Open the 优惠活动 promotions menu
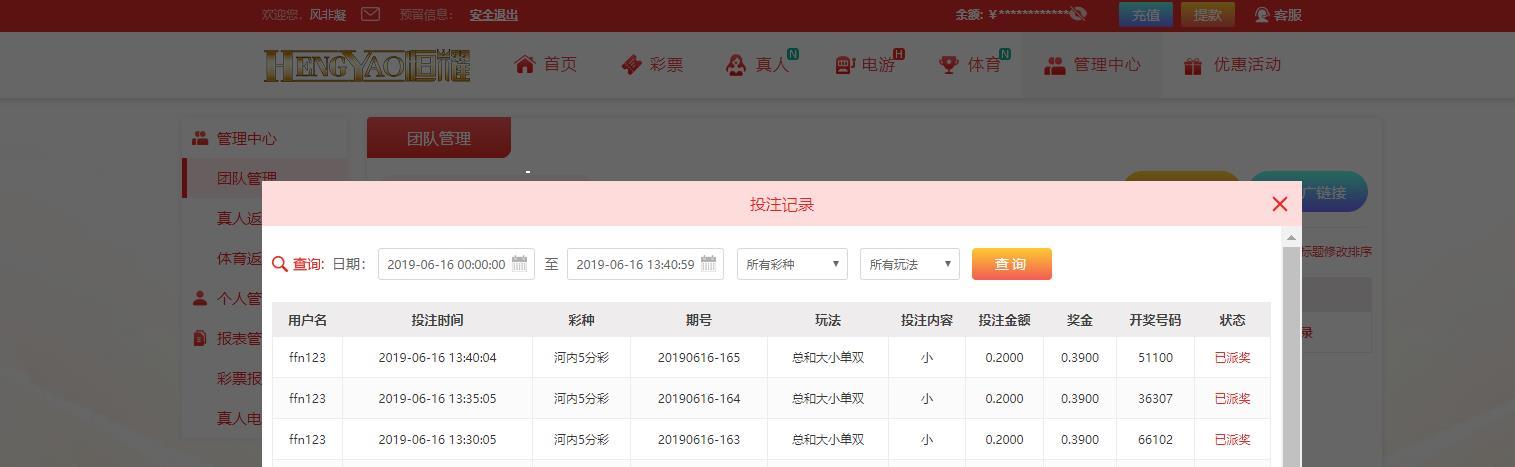 [x=1247, y=64]
